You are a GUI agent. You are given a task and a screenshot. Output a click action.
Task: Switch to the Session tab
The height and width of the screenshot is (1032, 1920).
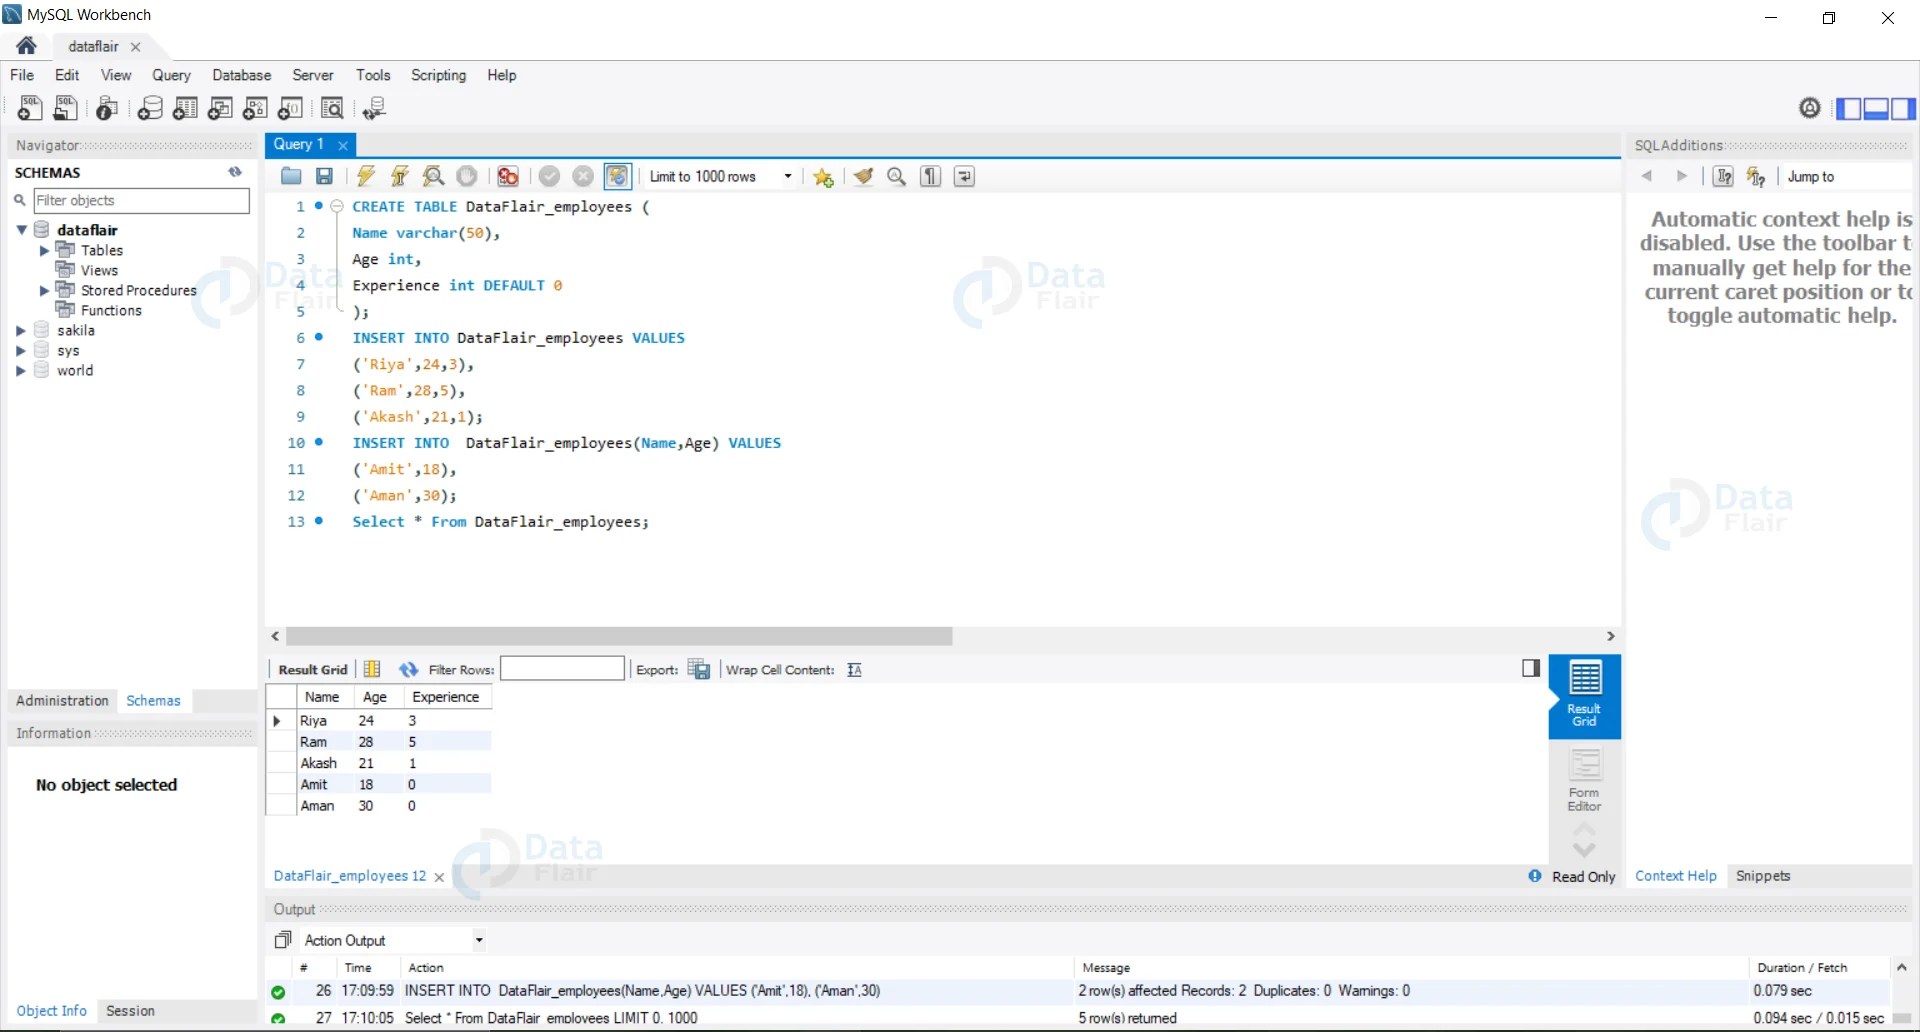coord(130,1011)
